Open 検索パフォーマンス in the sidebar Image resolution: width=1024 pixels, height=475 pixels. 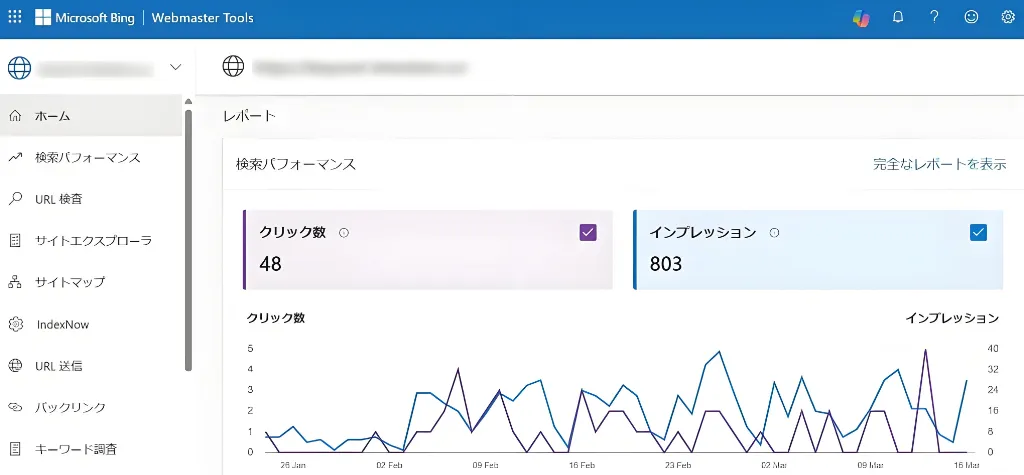point(87,157)
